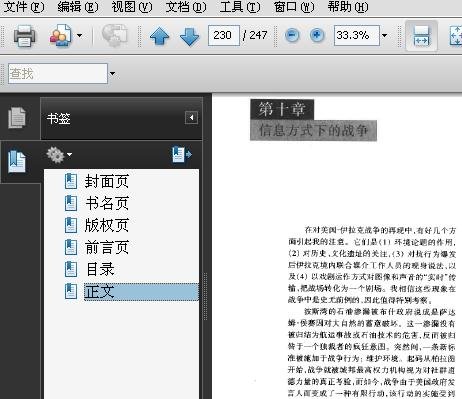Click the zoom percentage field 33.3%
The image size is (462, 399).
point(357,35)
